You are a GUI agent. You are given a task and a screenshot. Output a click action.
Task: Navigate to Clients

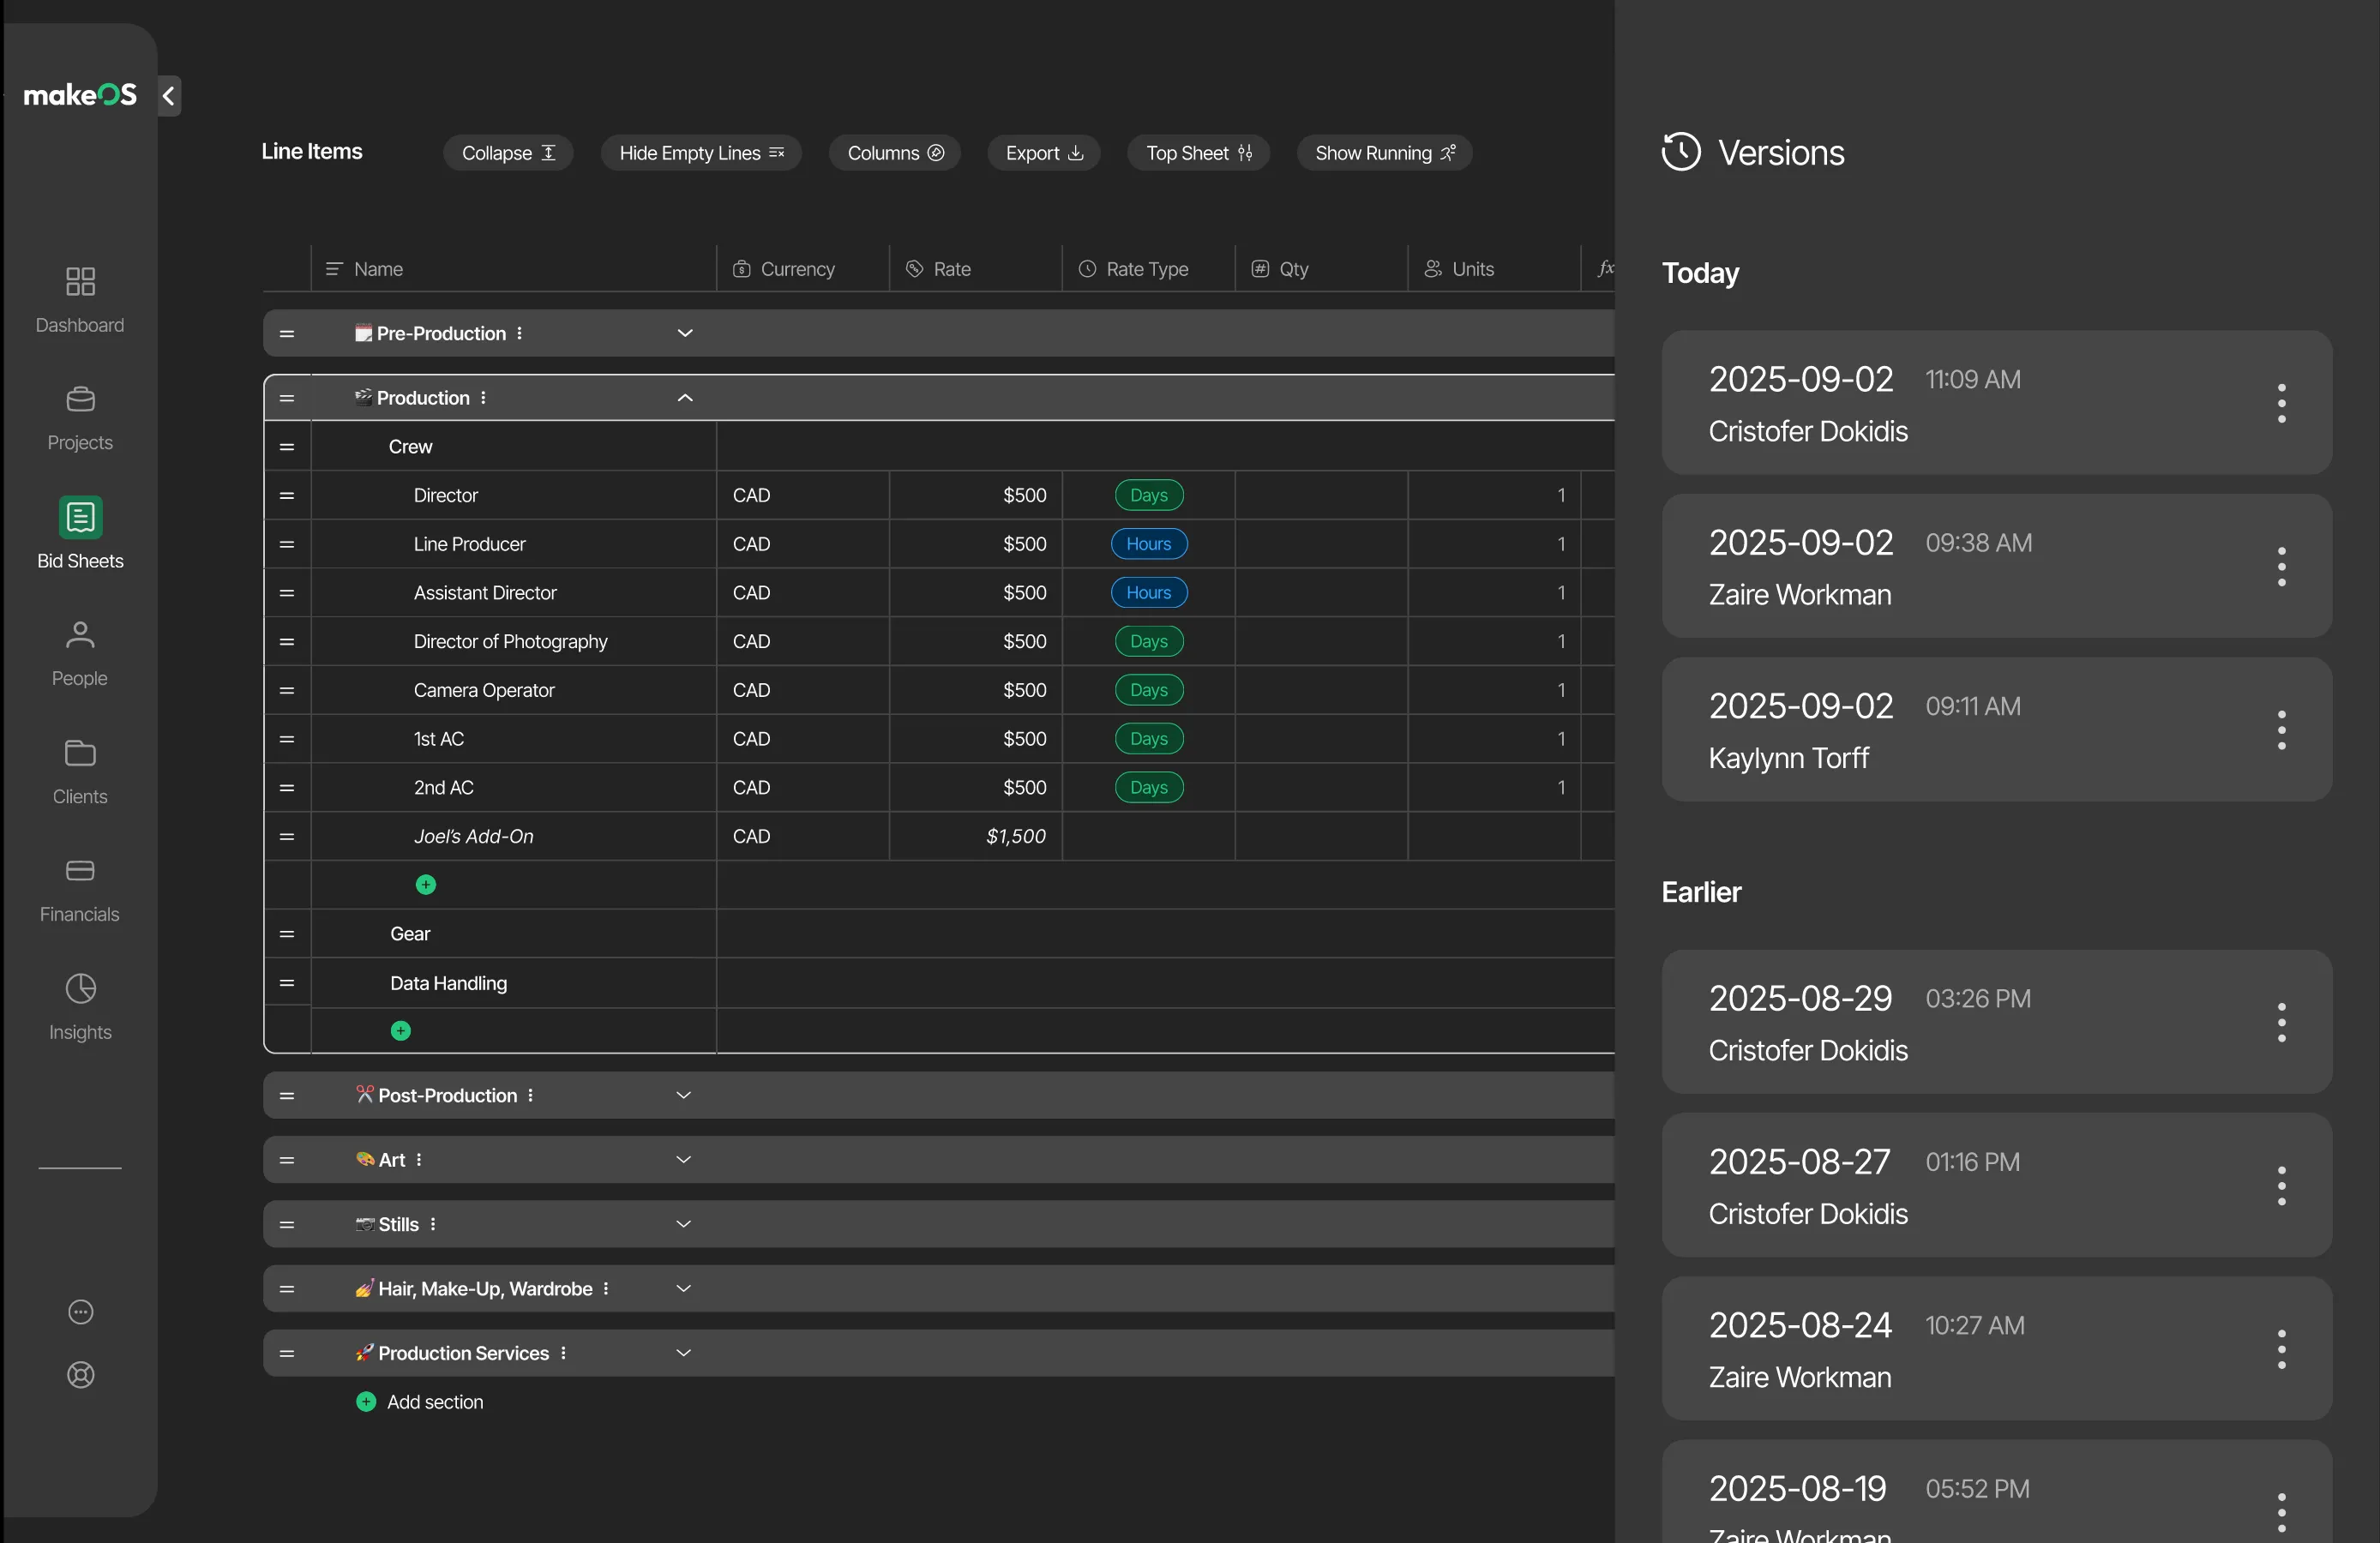80,772
